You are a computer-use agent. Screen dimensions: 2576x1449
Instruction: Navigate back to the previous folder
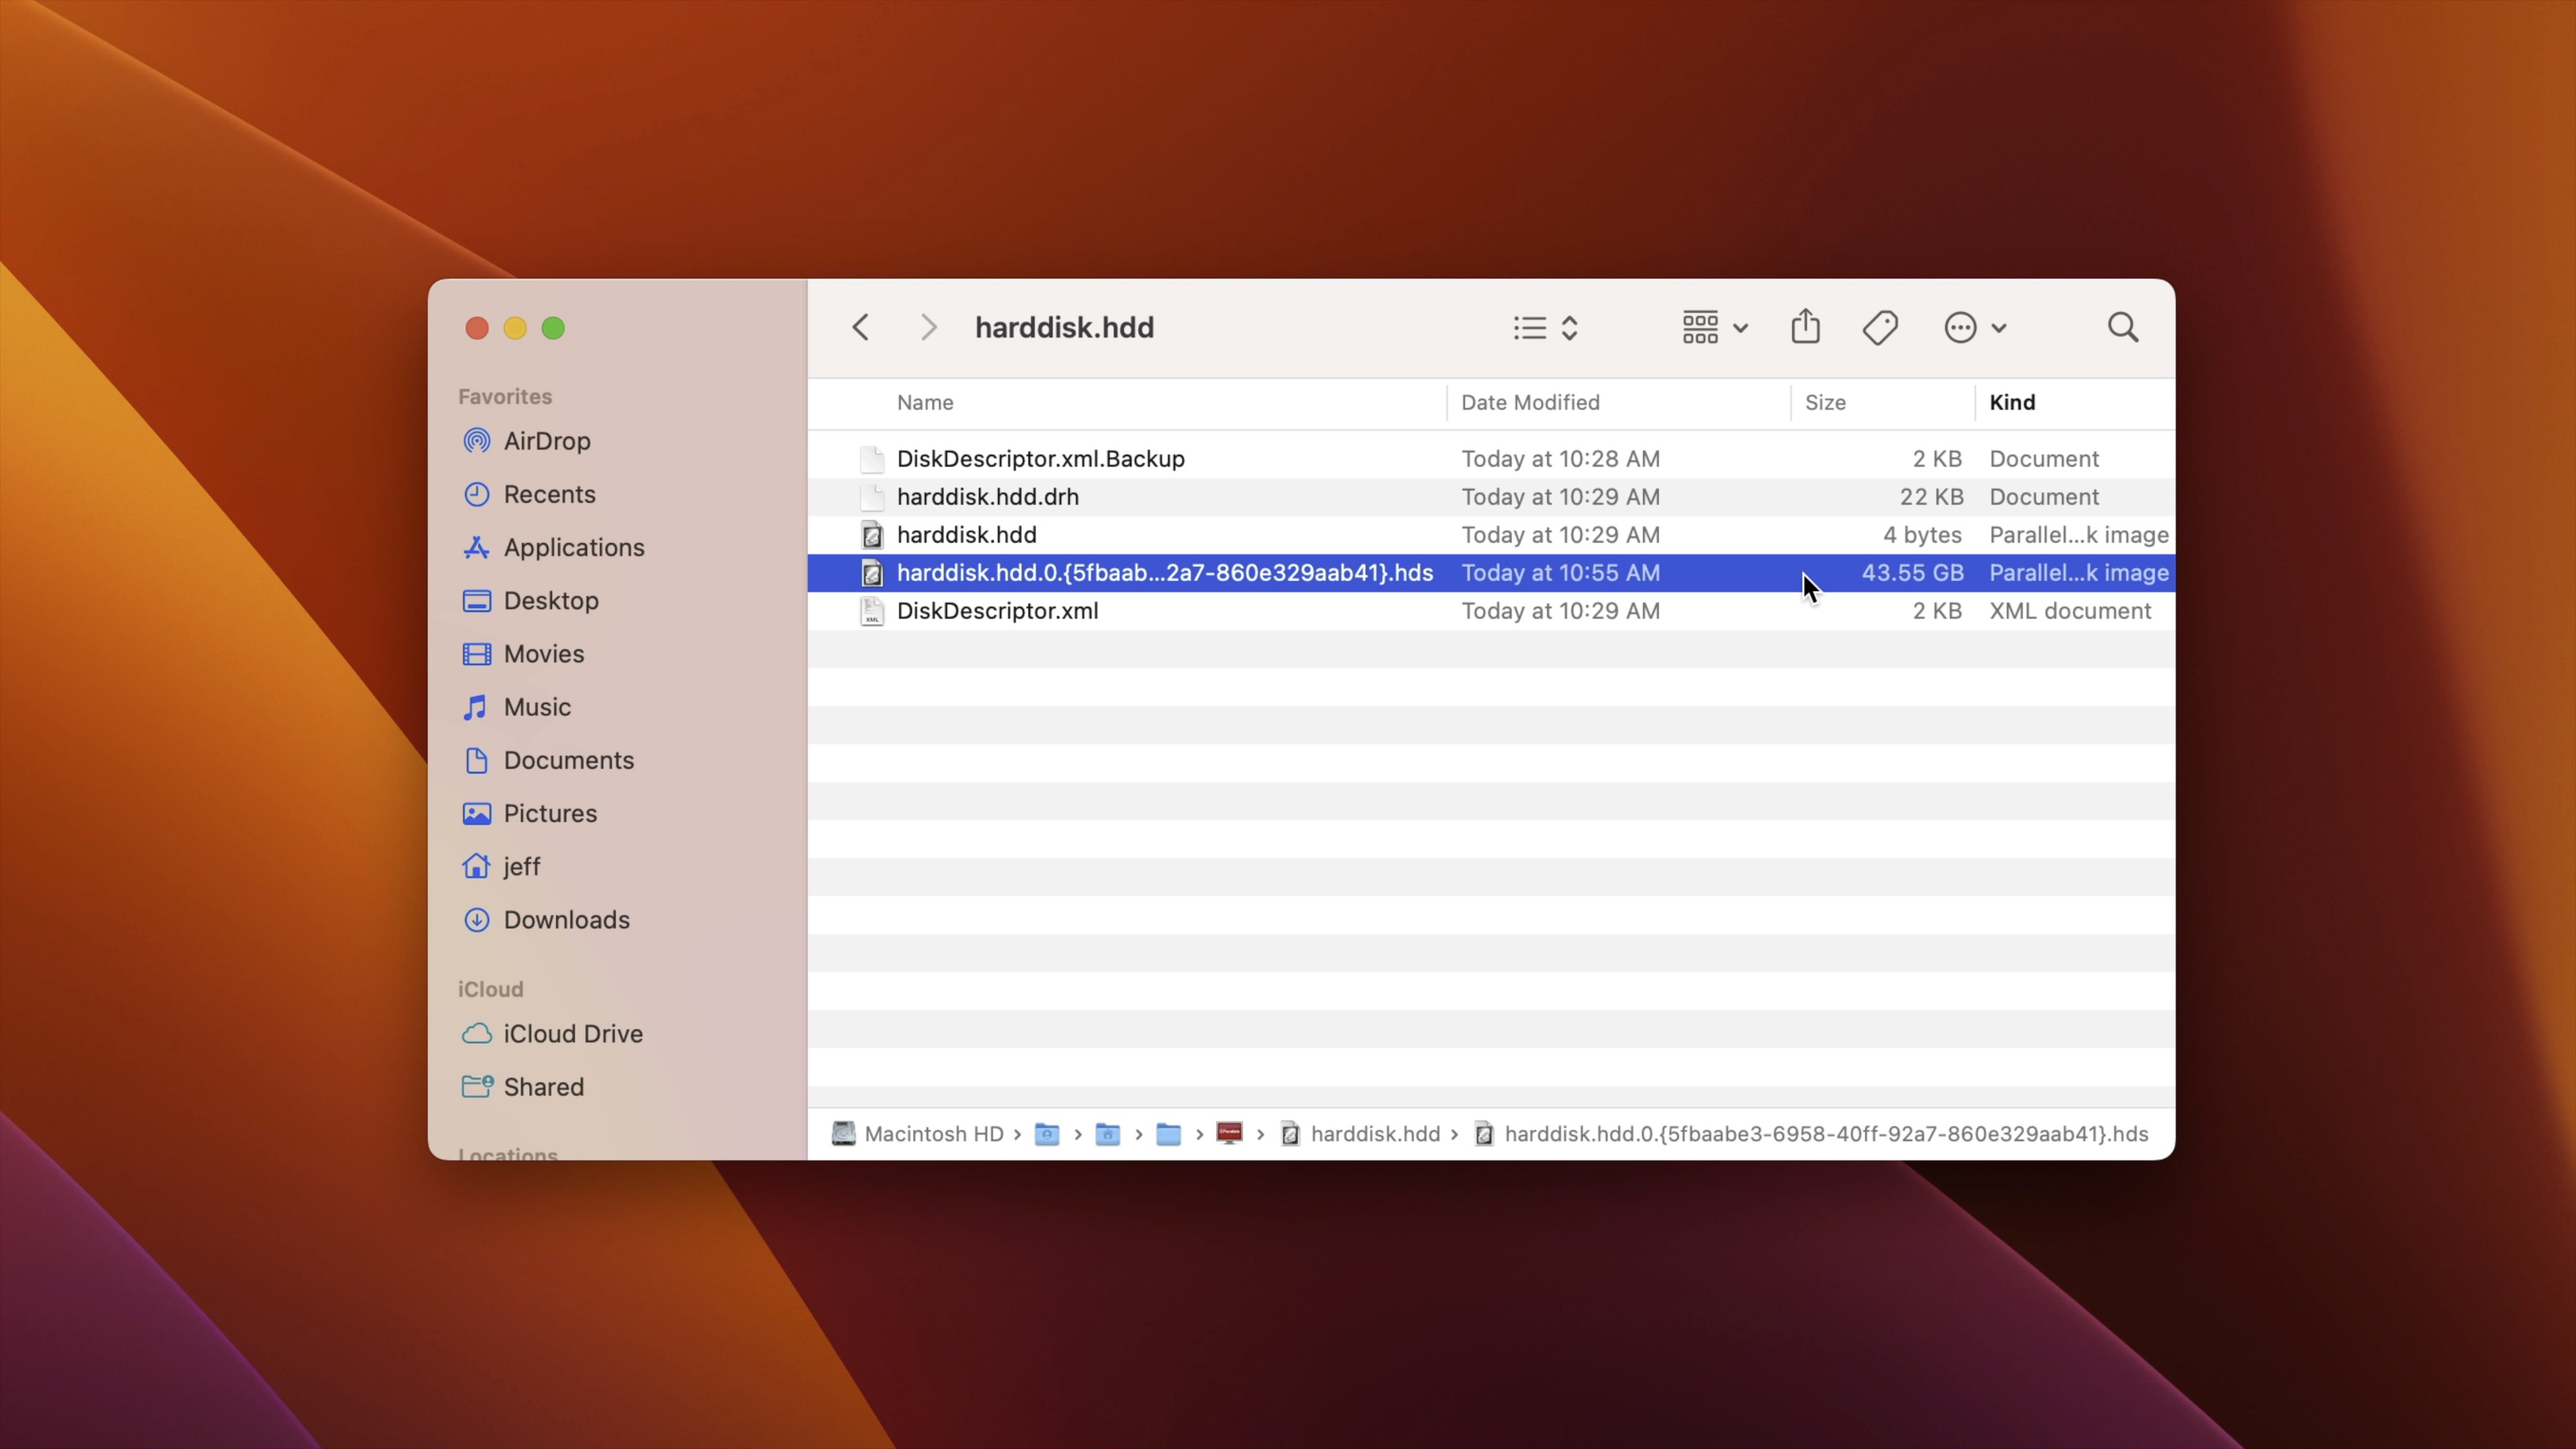point(861,327)
